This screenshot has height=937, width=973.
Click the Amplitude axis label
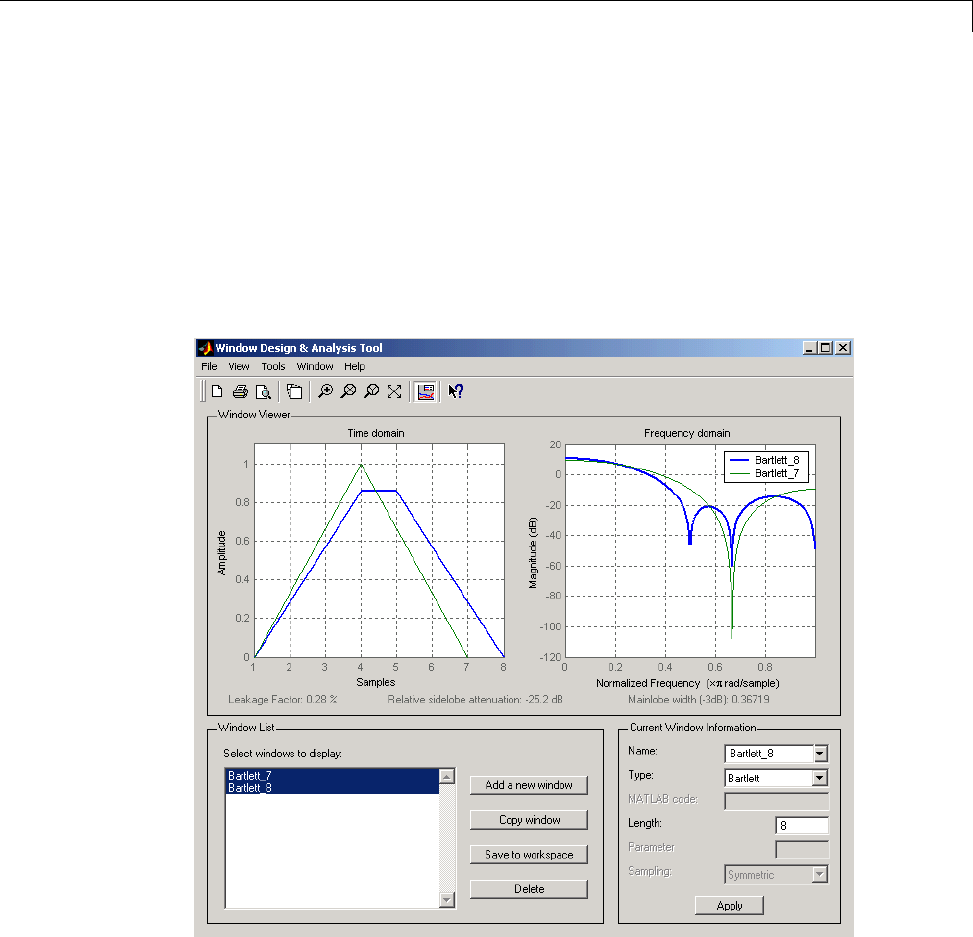[222, 553]
